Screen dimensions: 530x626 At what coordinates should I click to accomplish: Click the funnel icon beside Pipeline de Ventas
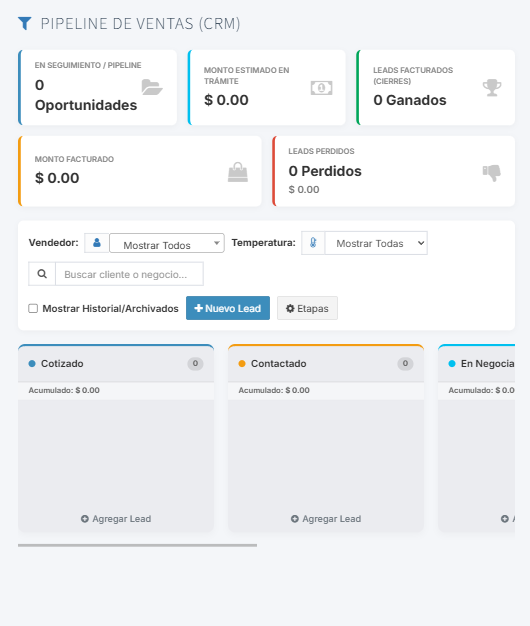(25, 23)
